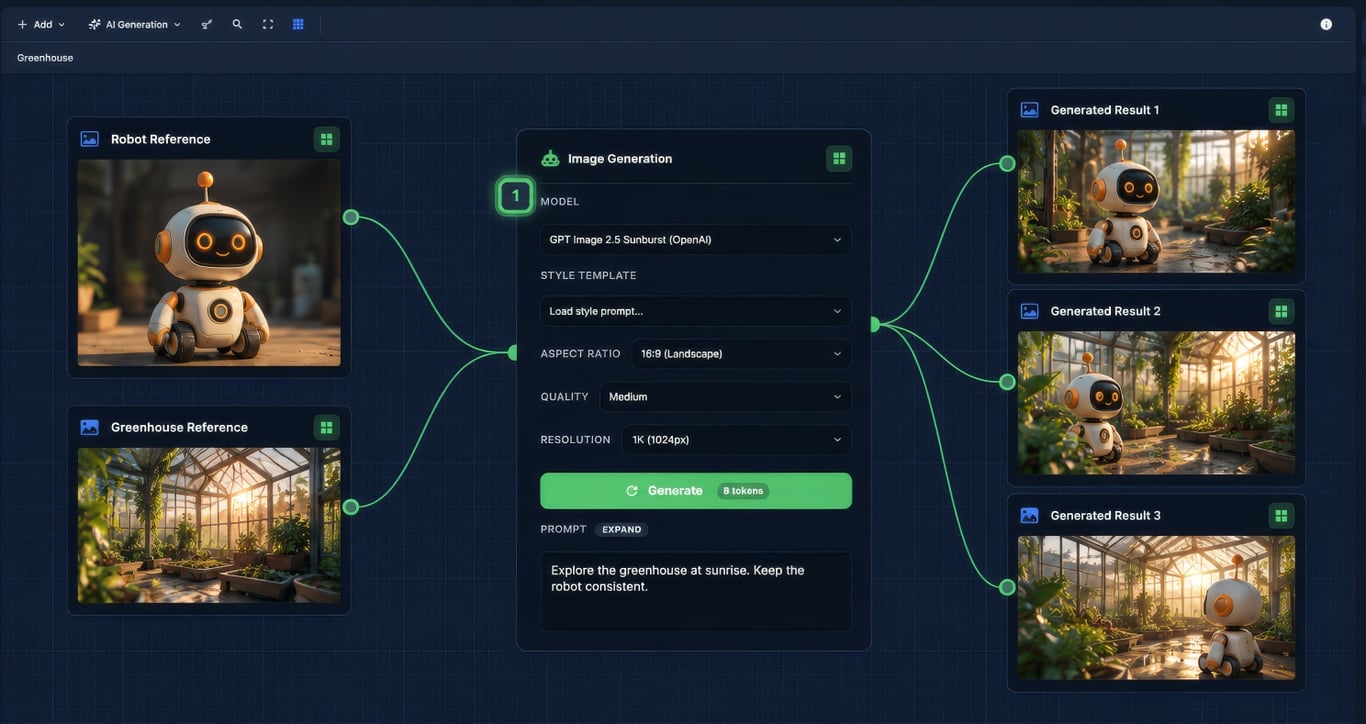Open the Aspect Ratio 16:9 dropdown
The image size is (1366, 724).
(x=742, y=354)
